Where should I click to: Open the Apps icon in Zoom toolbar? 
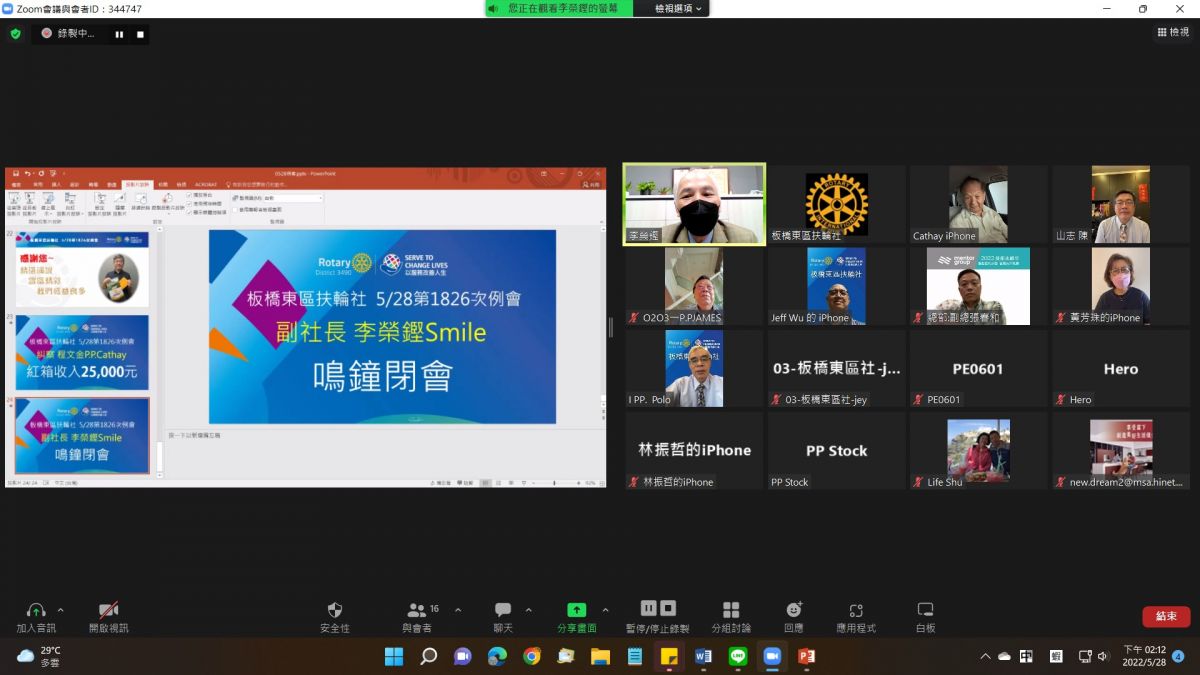tap(856, 610)
